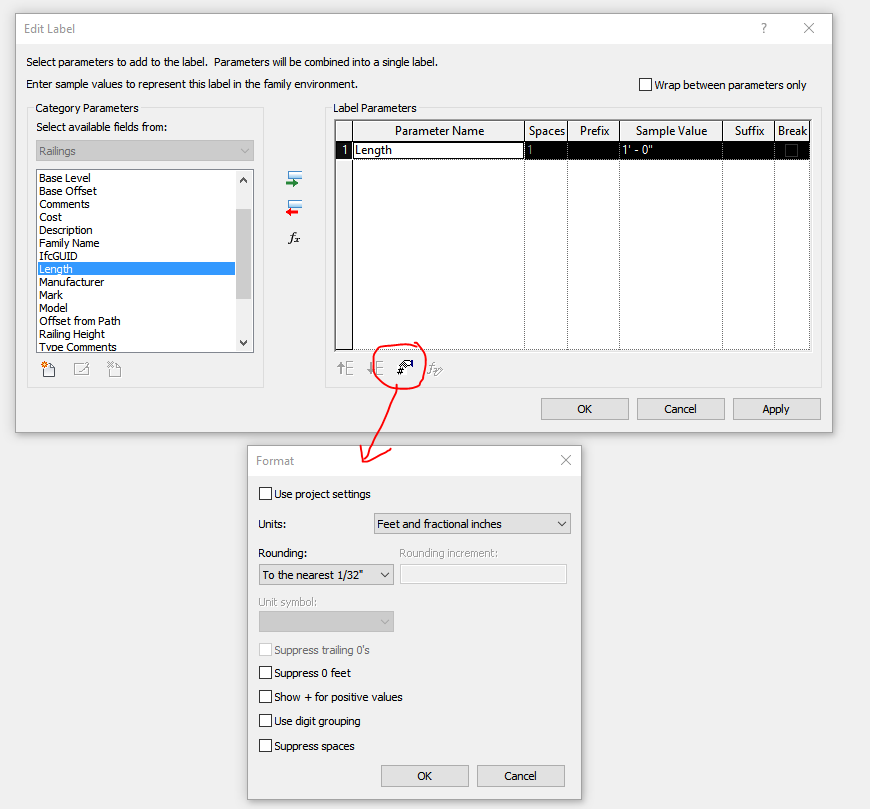
Task: Move parameter down icon
Action: coord(376,368)
